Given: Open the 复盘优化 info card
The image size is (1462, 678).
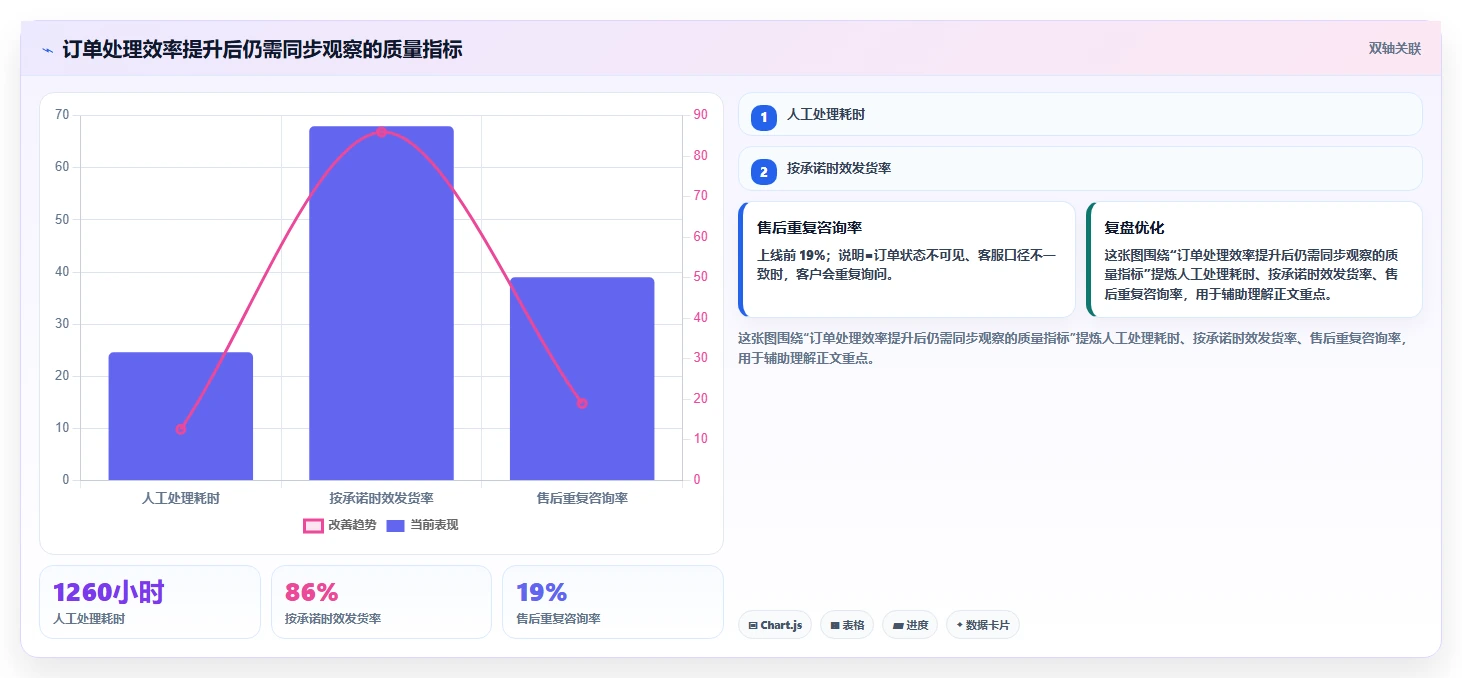Looking at the screenshot, I should pyautogui.click(x=1254, y=259).
